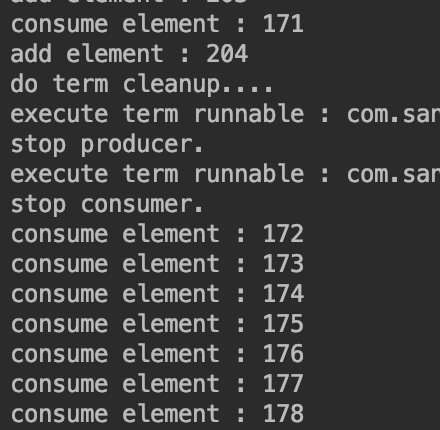Screen dimensions: 440x430
Task: Click the 'consume element : 175' line
Action: [157, 324]
